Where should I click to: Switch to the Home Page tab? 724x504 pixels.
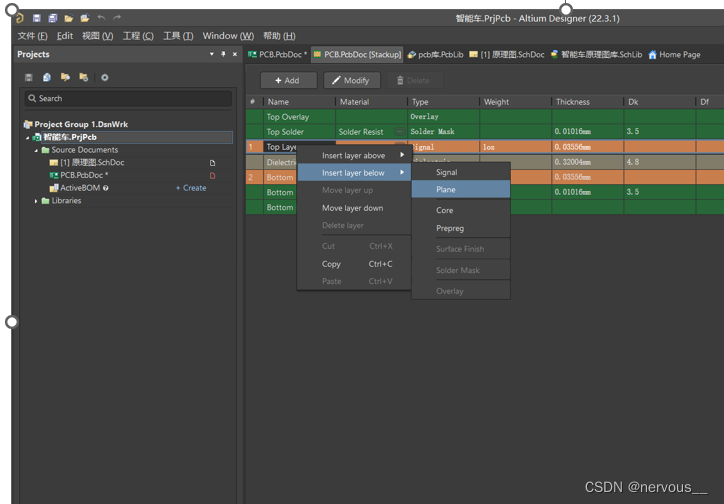point(678,55)
